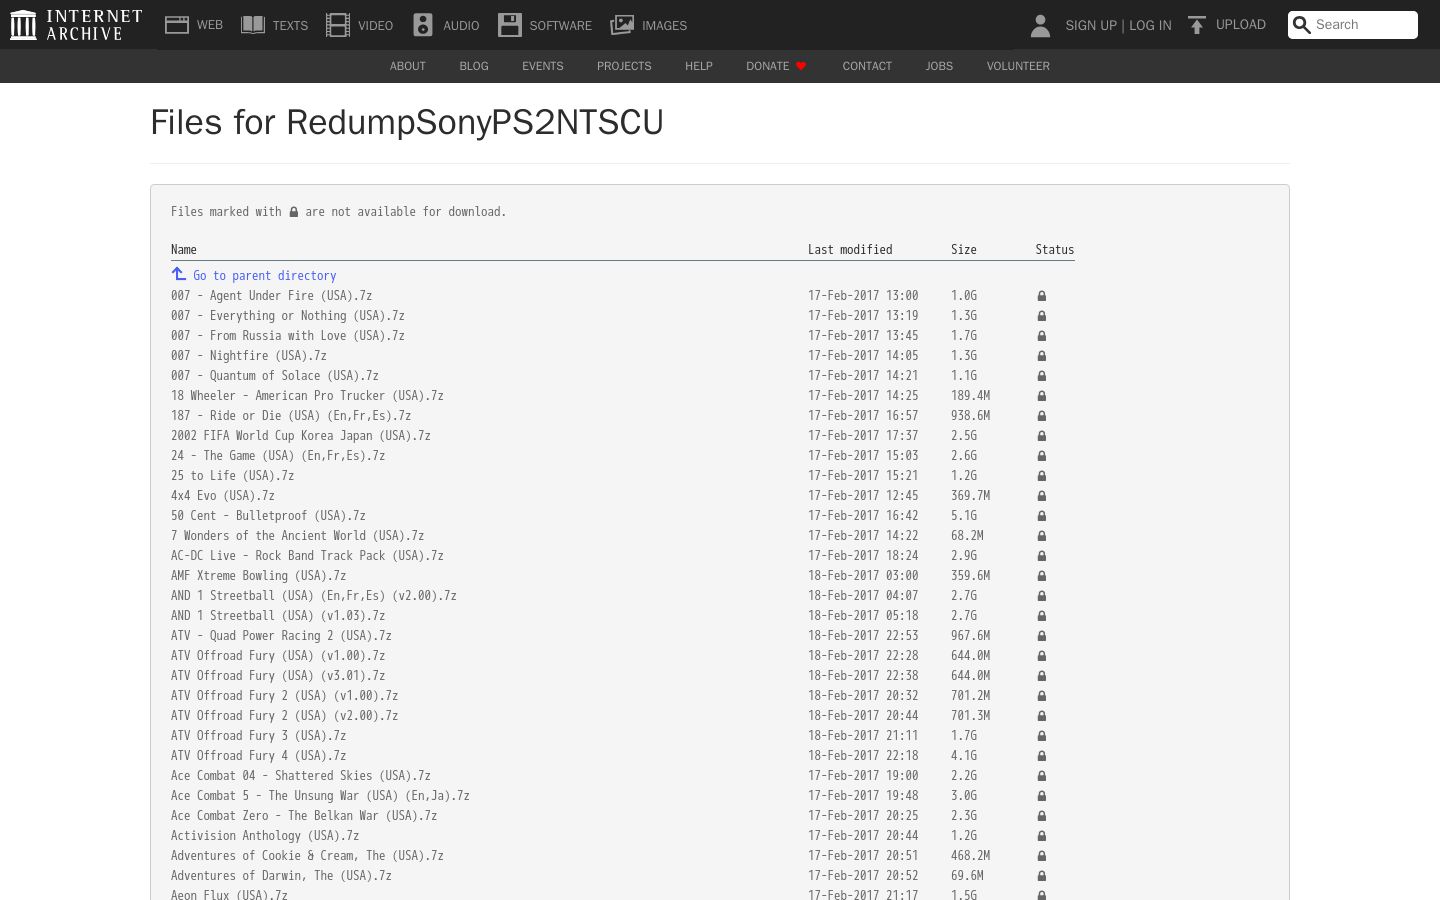The width and height of the screenshot is (1440, 900).
Task: Open the Help menu item
Action: click(x=699, y=66)
